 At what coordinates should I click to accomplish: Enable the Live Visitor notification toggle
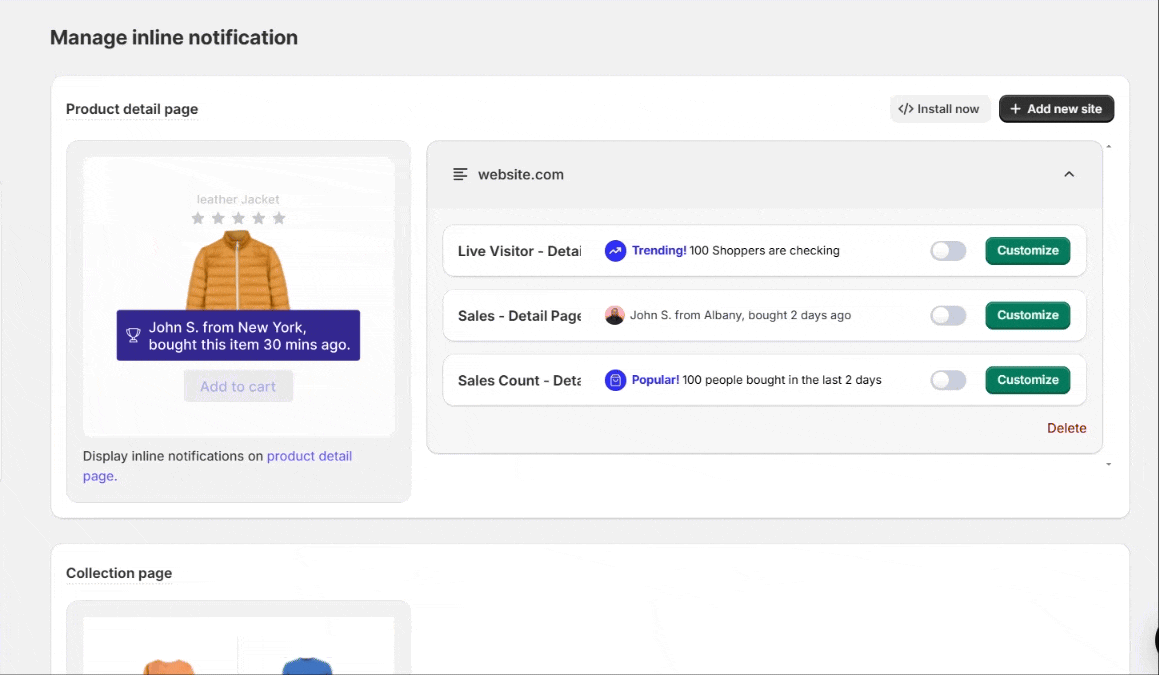coord(948,251)
